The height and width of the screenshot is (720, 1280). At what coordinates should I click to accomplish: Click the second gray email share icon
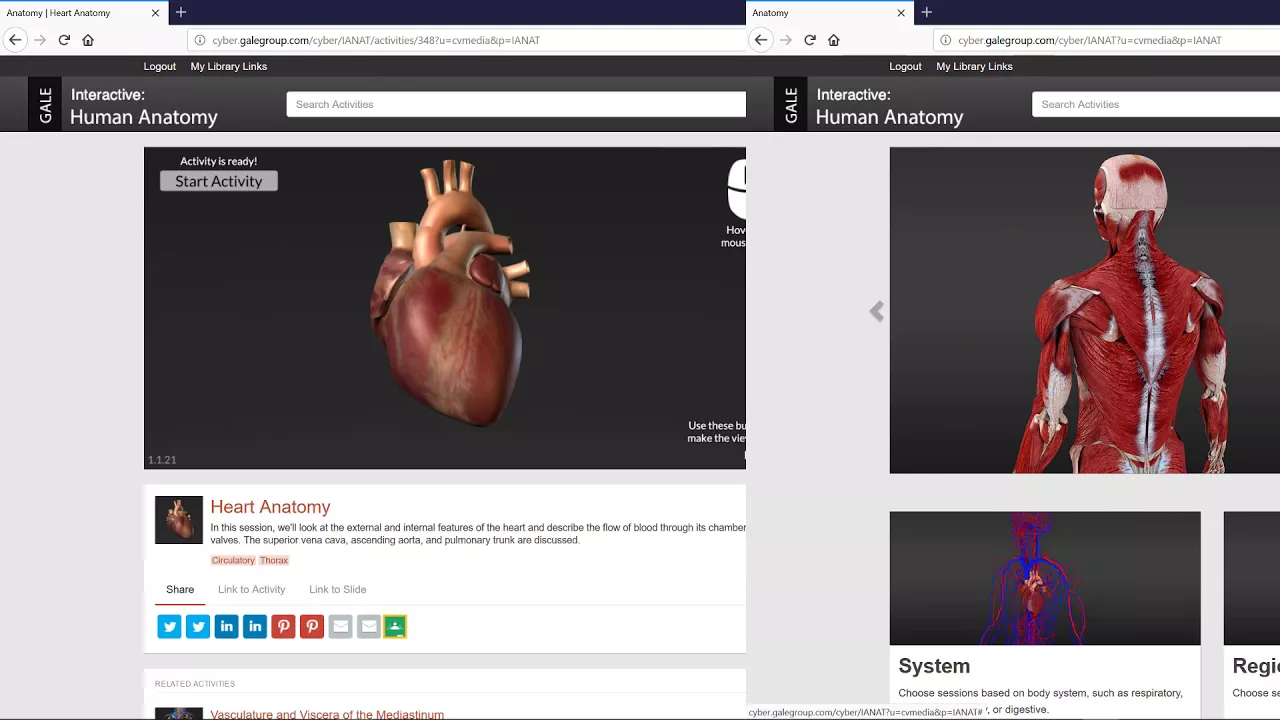[369, 626]
